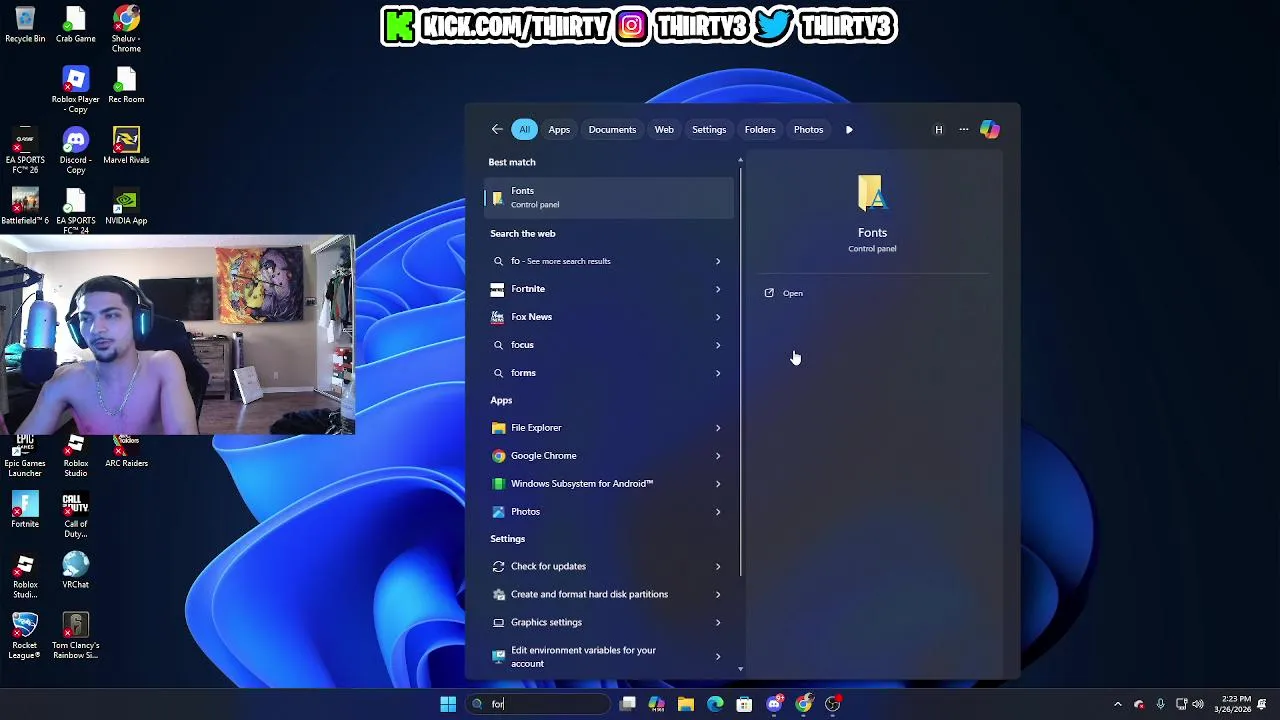Open OBS Studio from the taskbar
Viewport: 1280px width, 720px height.
tap(833, 704)
